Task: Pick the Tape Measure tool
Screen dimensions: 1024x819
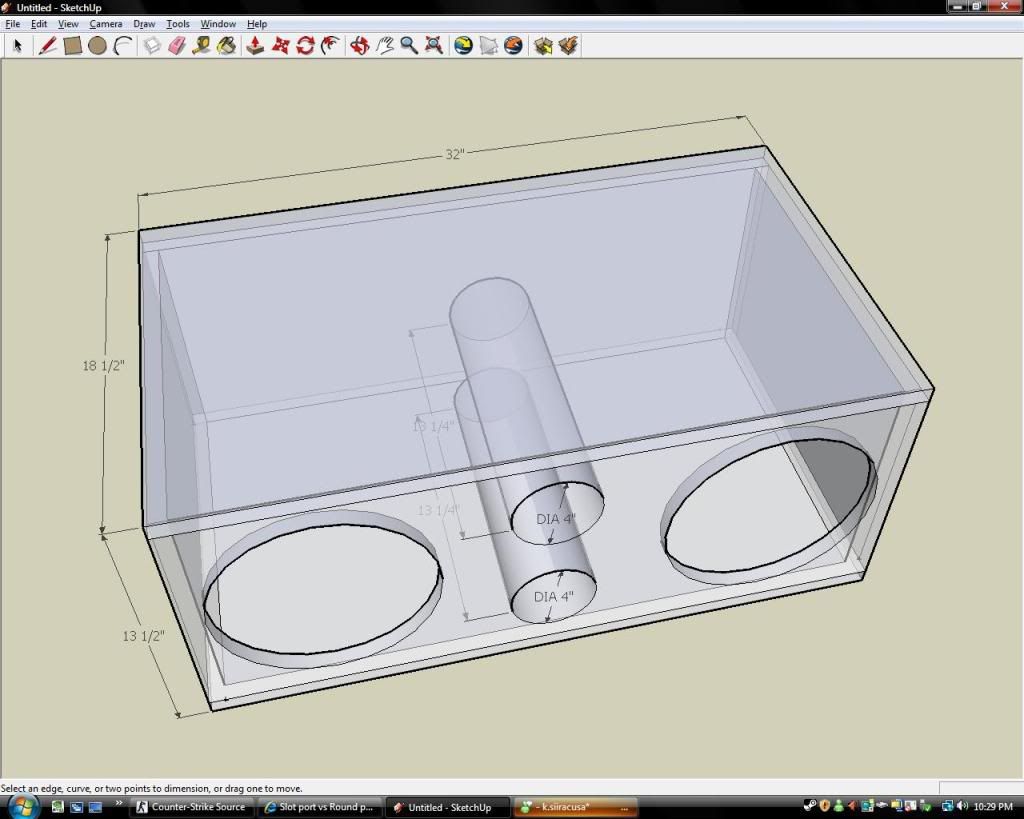Action: click(x=202, y=45)
